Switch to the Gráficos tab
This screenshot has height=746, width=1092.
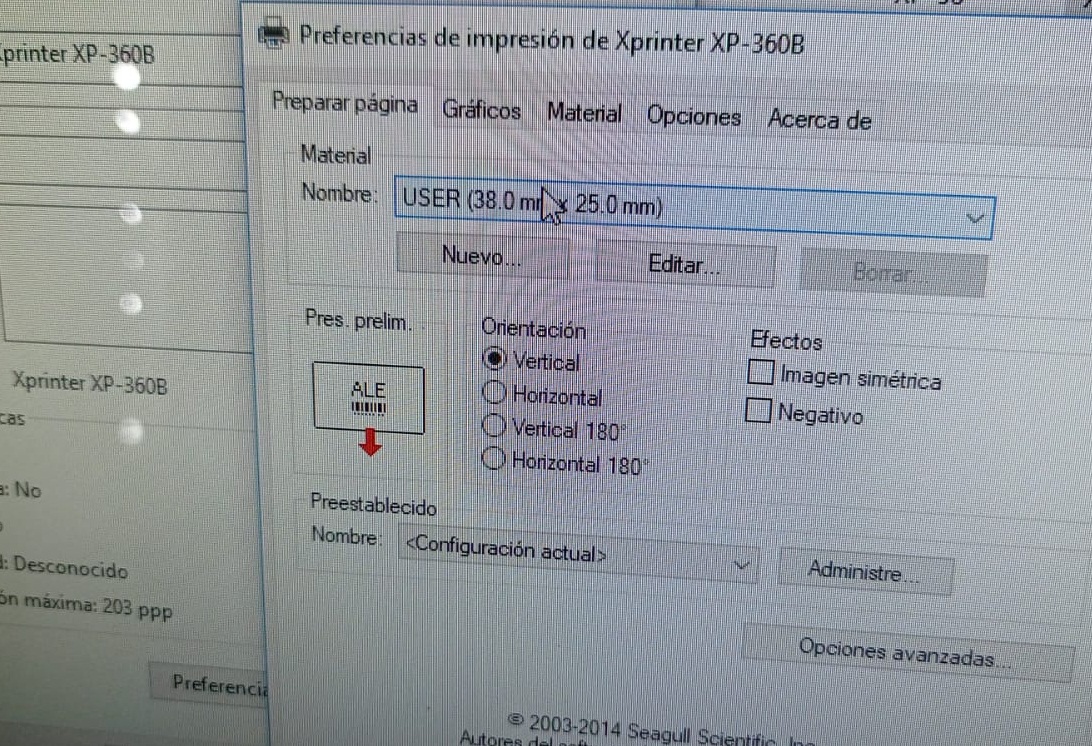coord(481,110)
